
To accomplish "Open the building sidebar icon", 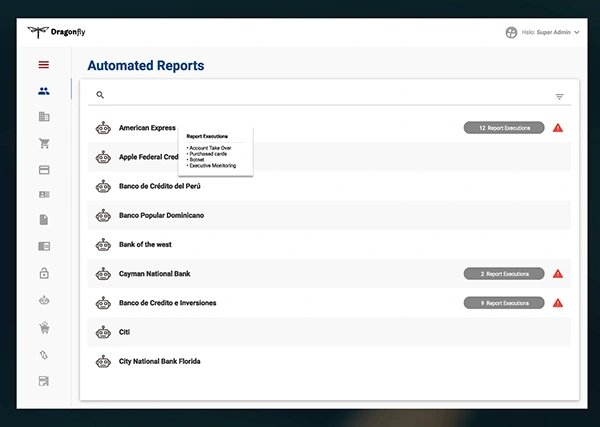I will coord(44,117).
